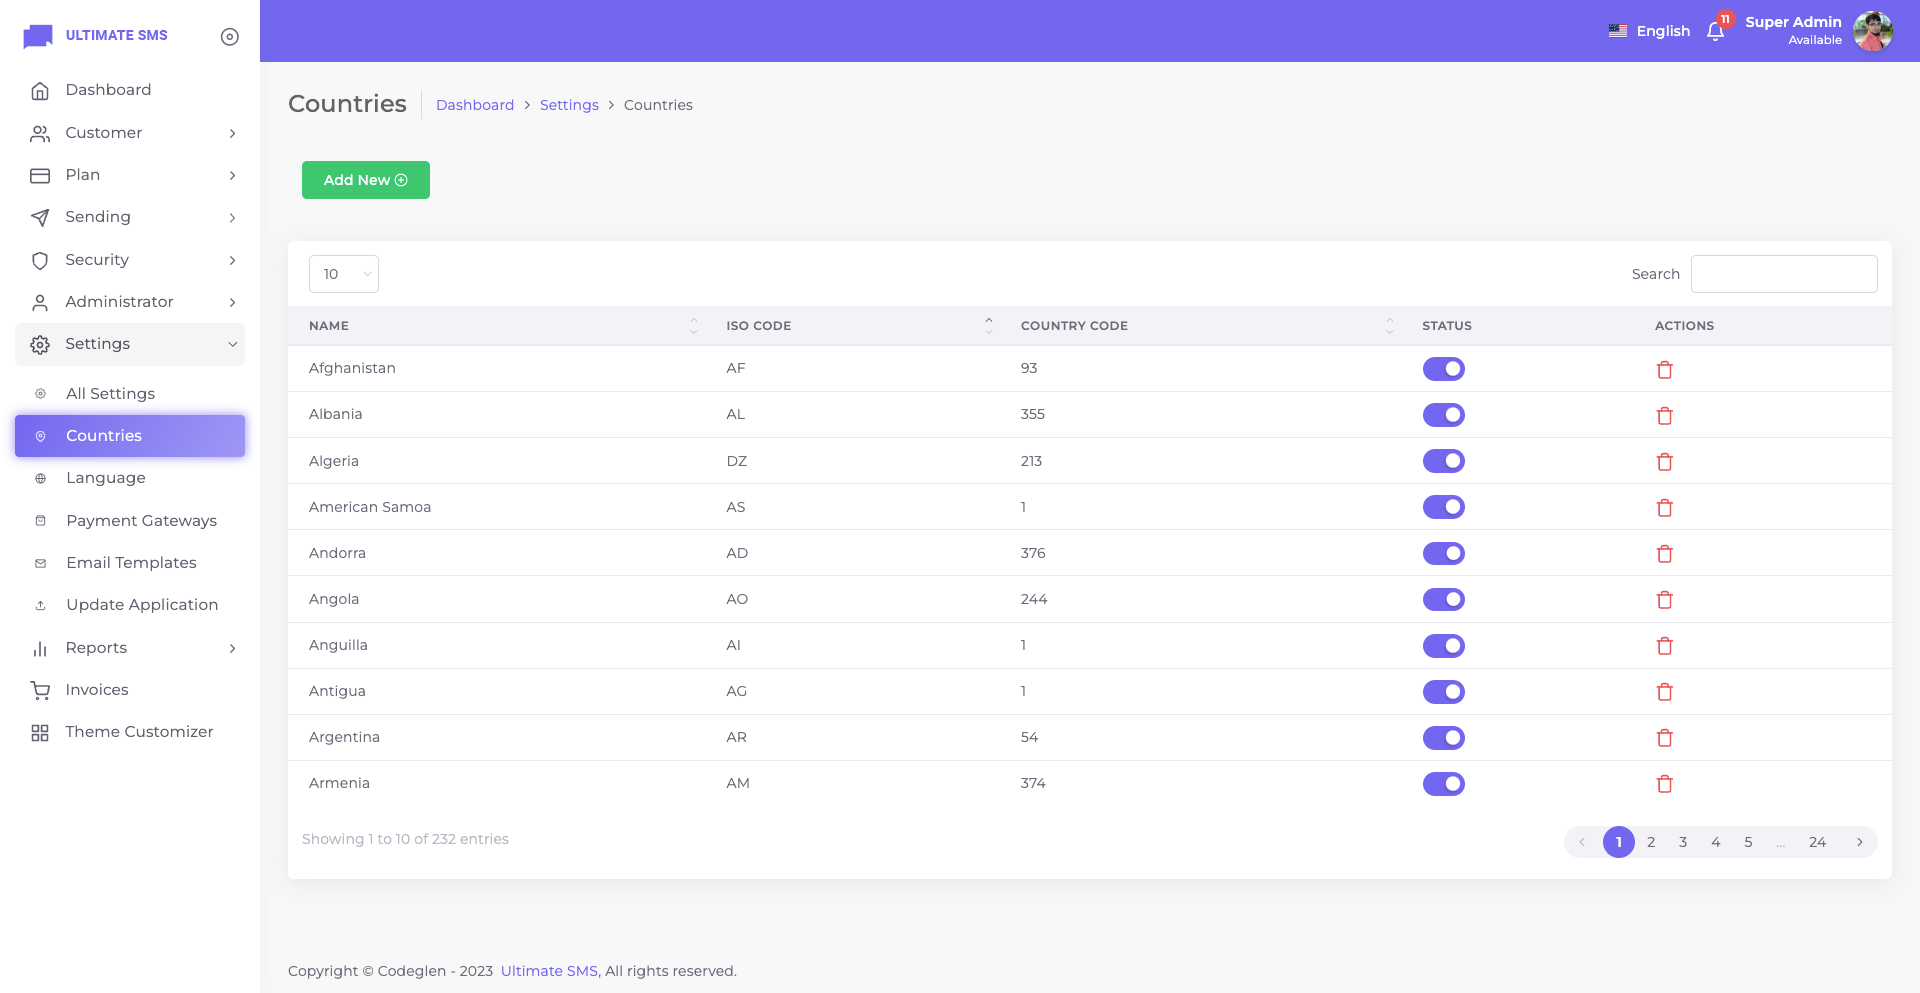1920x993 pixels.
Task: Go to page 3 of the table
Action: [1683, 842]
